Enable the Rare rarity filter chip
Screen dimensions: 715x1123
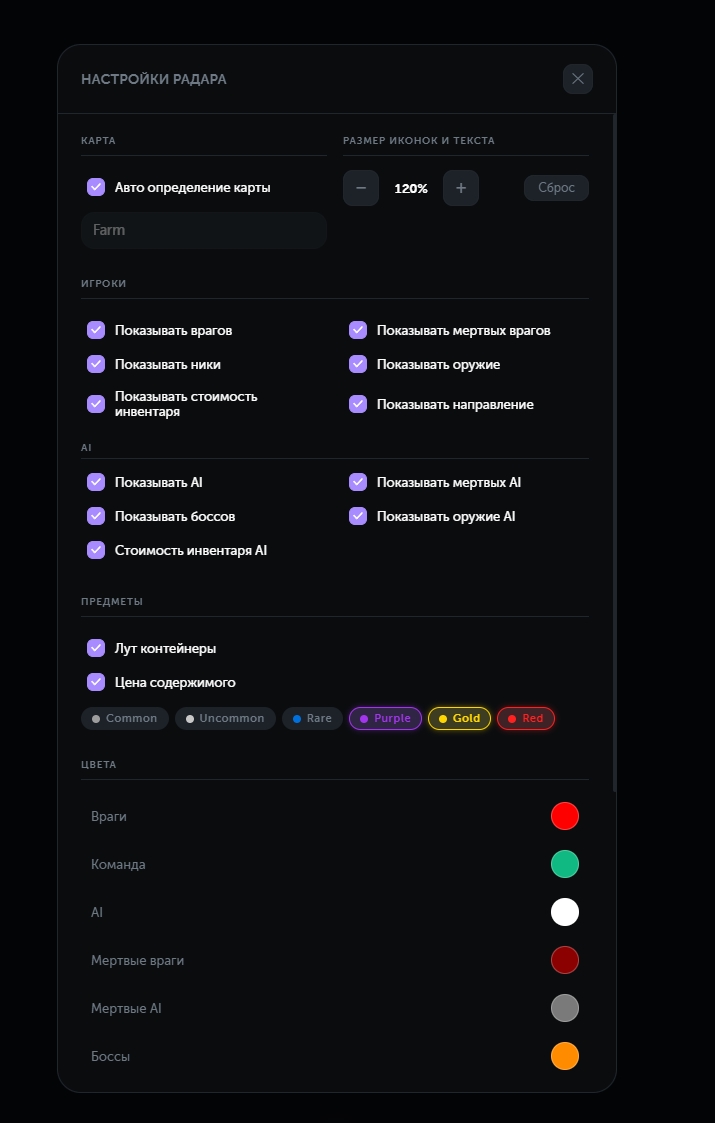coord(312,718)
